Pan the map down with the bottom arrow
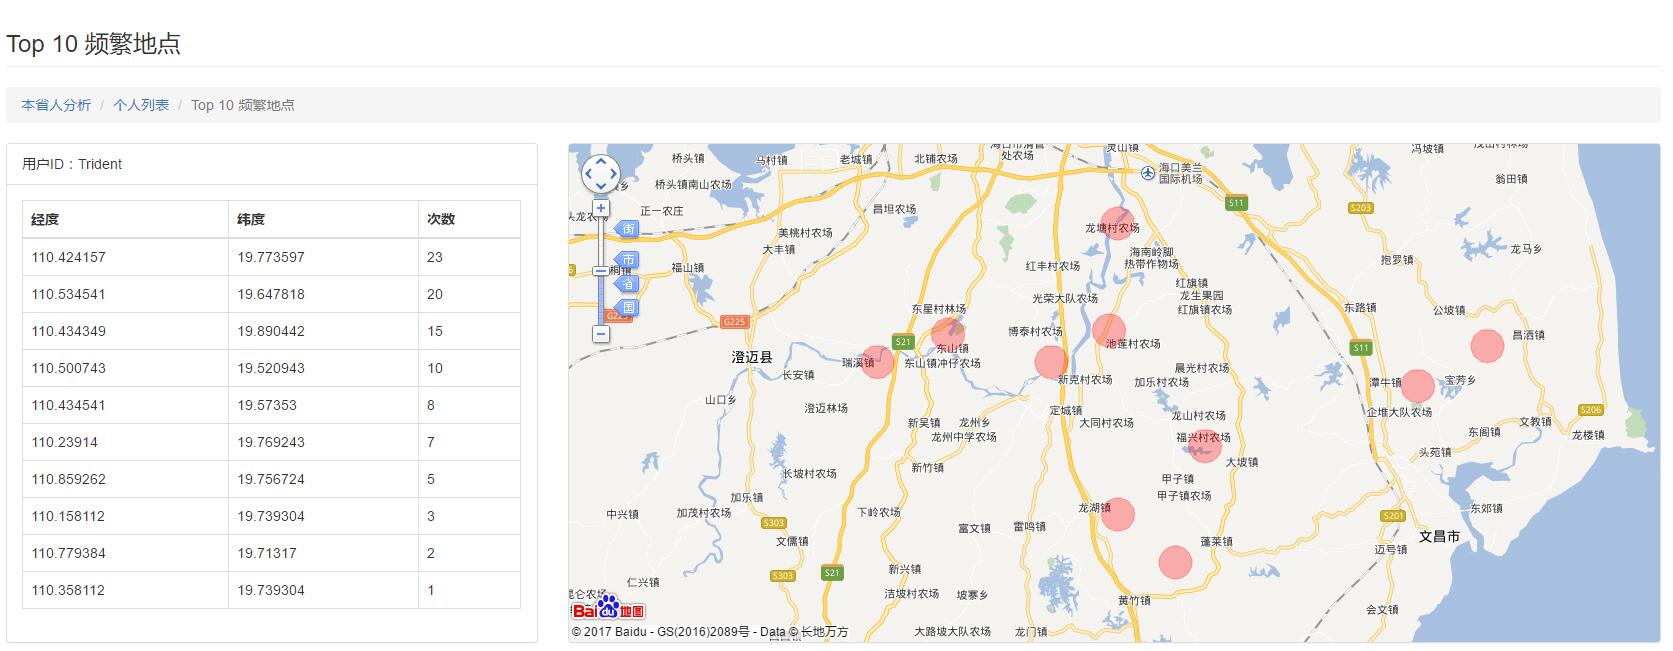 600,186
